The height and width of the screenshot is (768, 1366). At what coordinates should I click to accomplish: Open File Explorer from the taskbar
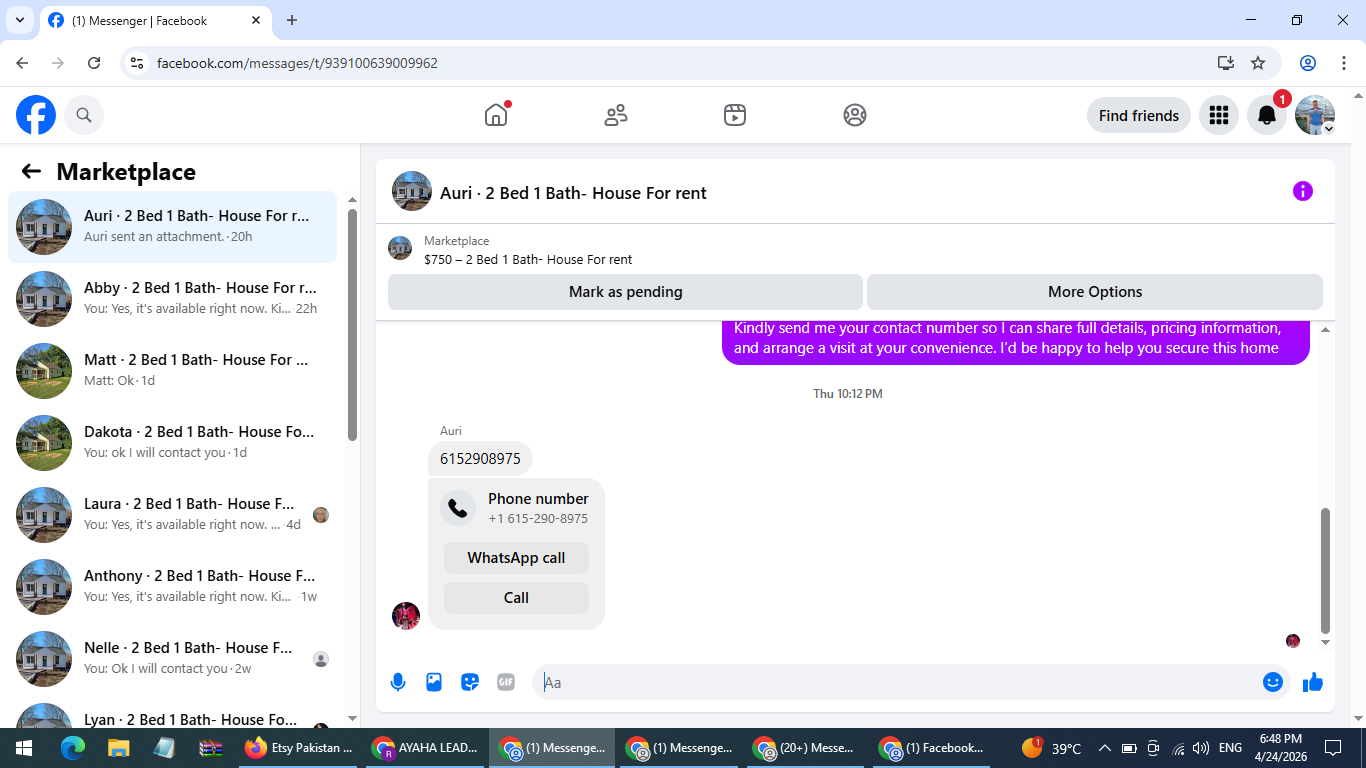tap(119, 748)
